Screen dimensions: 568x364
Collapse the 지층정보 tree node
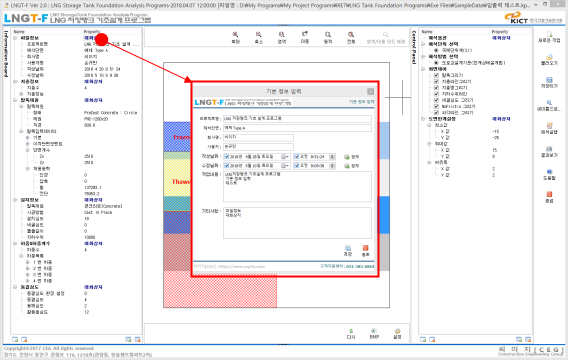[x=15, y=81]
